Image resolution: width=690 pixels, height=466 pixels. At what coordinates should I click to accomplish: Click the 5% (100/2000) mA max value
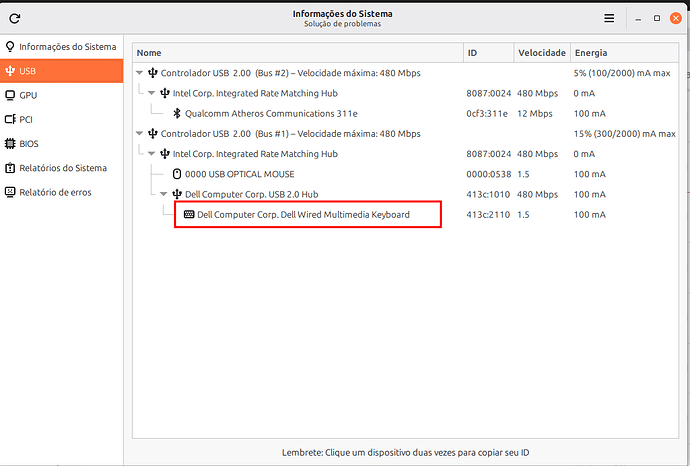pyautogui.click(x=622, y=73)
